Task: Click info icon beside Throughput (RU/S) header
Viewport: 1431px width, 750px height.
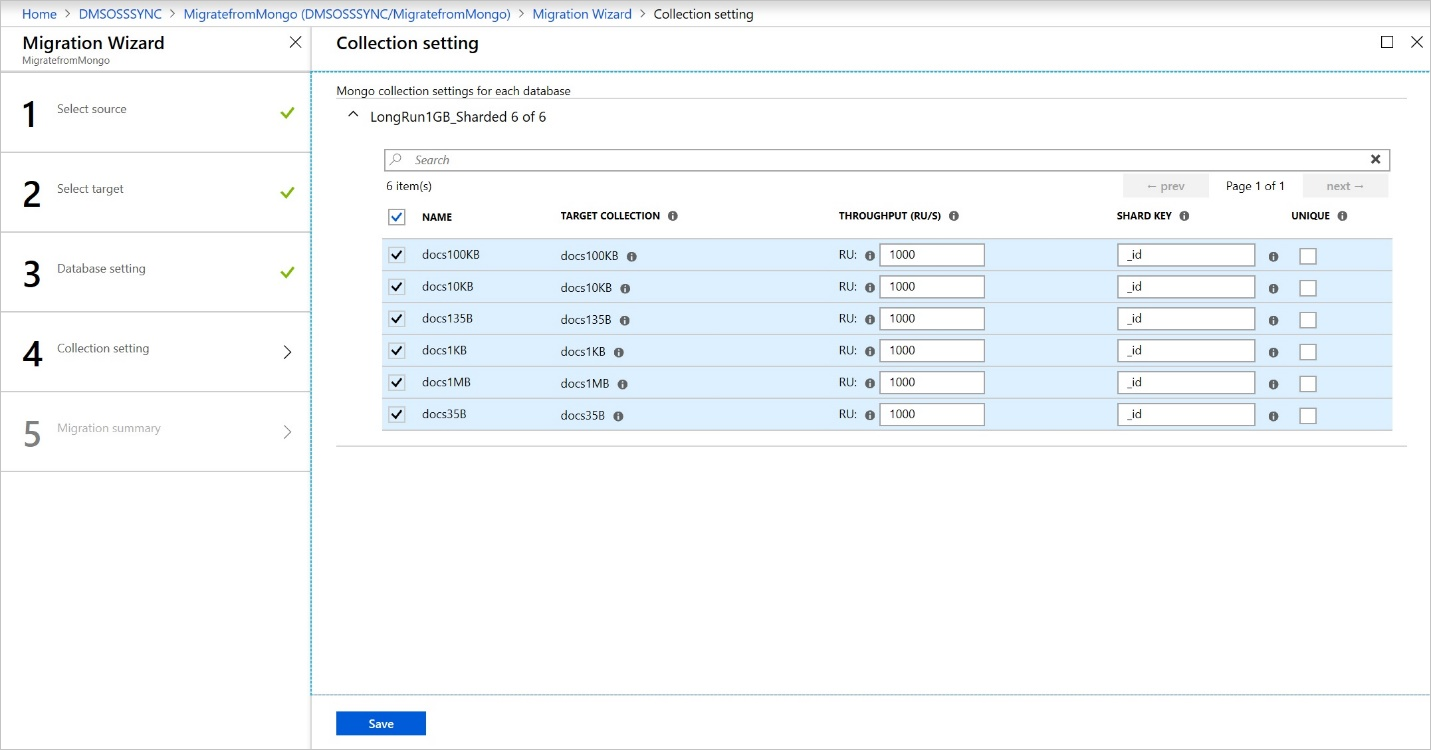Action: point(954,216)
